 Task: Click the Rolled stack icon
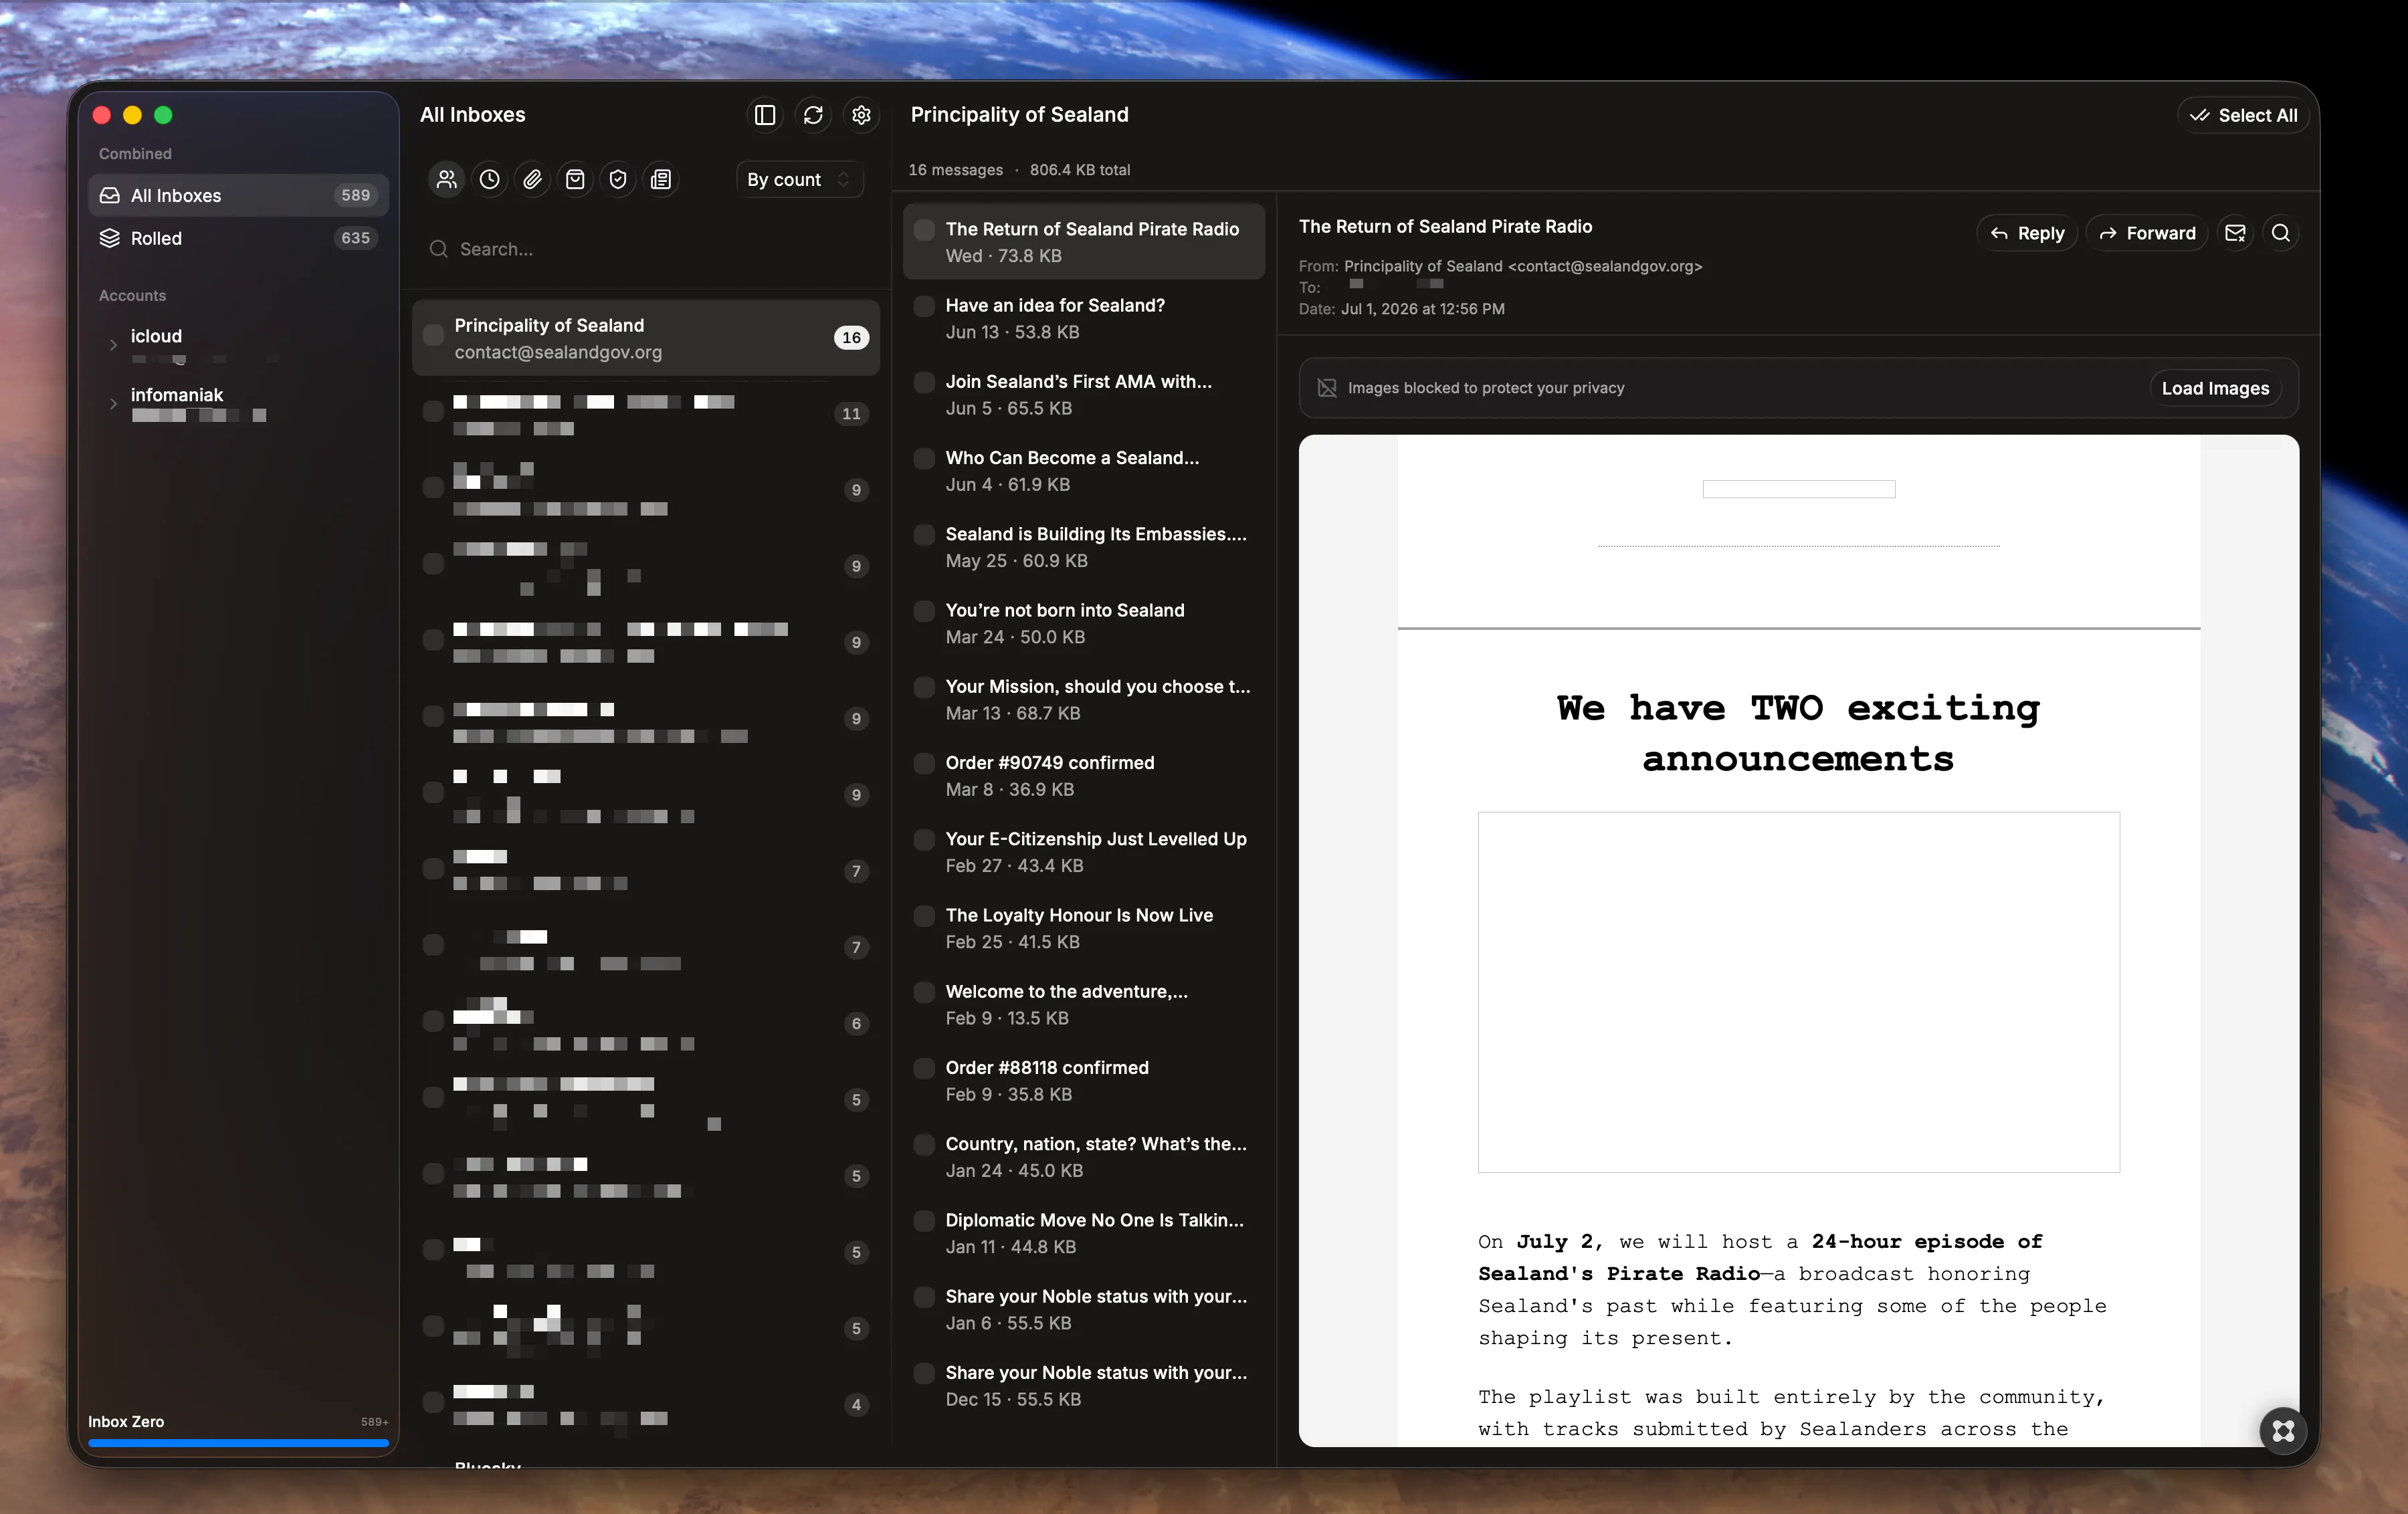pos(110,238)
